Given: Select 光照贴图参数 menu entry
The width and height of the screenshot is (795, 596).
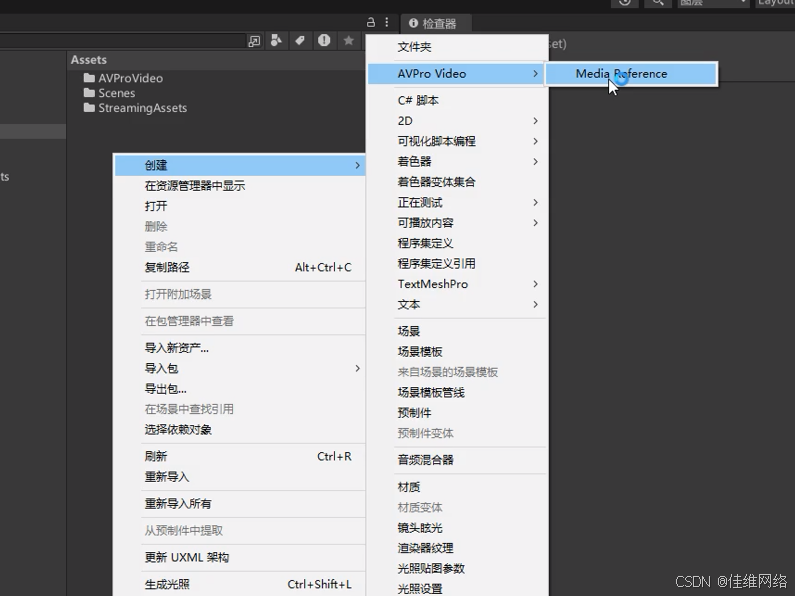Looking at the screenshot, I should (x=457, y=568).
